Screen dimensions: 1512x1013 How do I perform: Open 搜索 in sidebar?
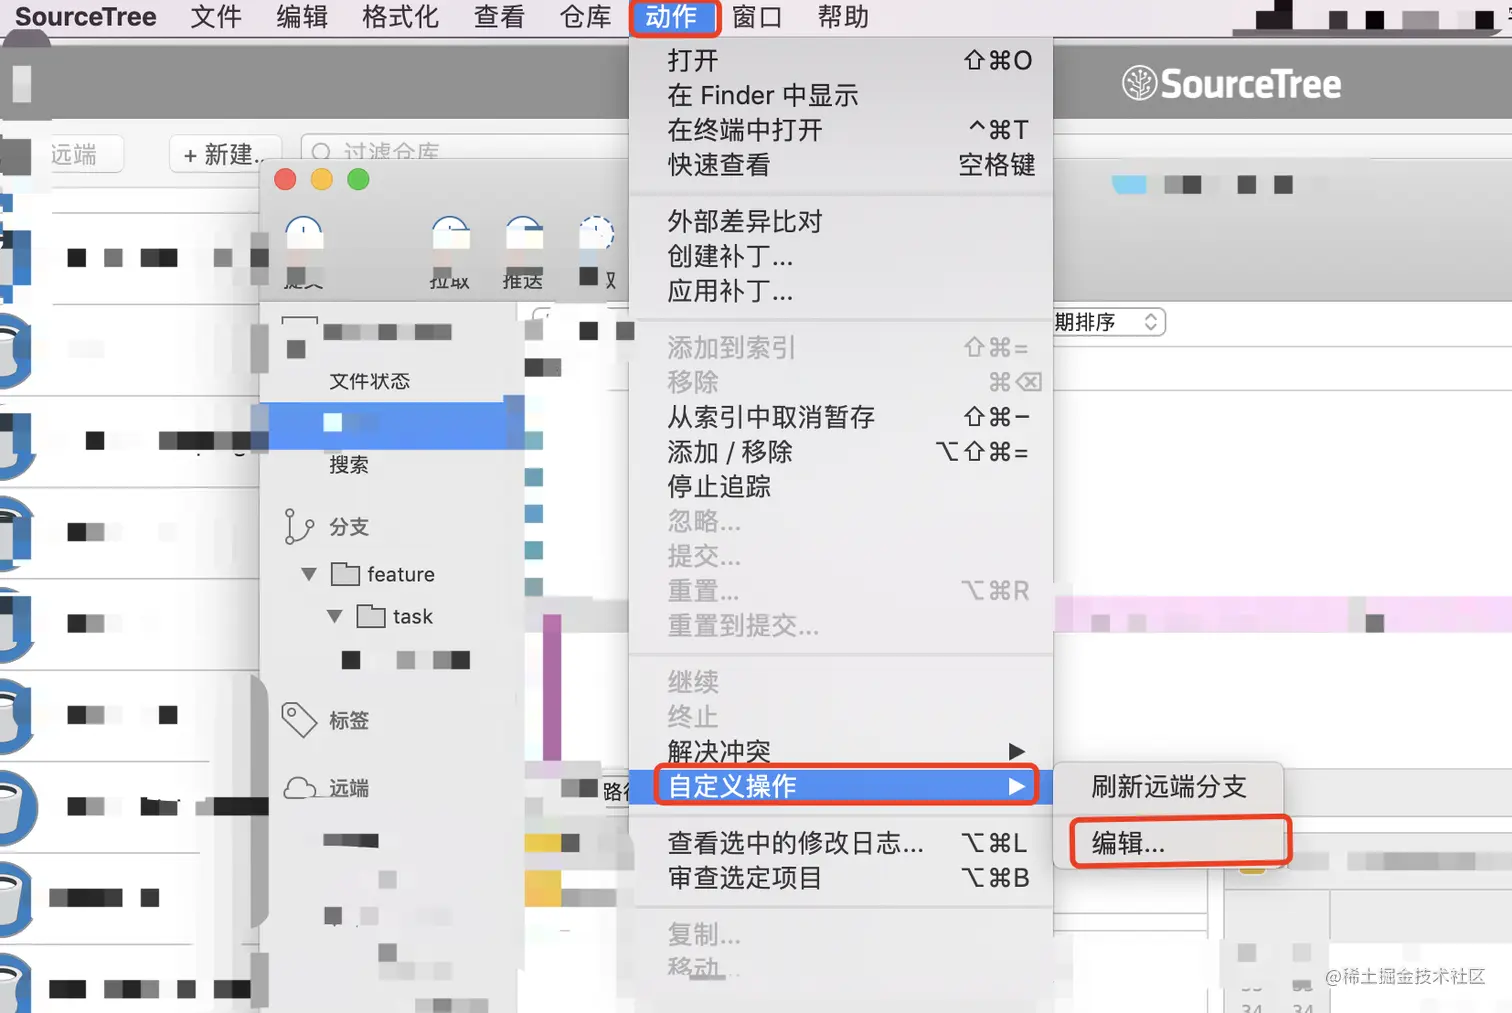(349, 464)
